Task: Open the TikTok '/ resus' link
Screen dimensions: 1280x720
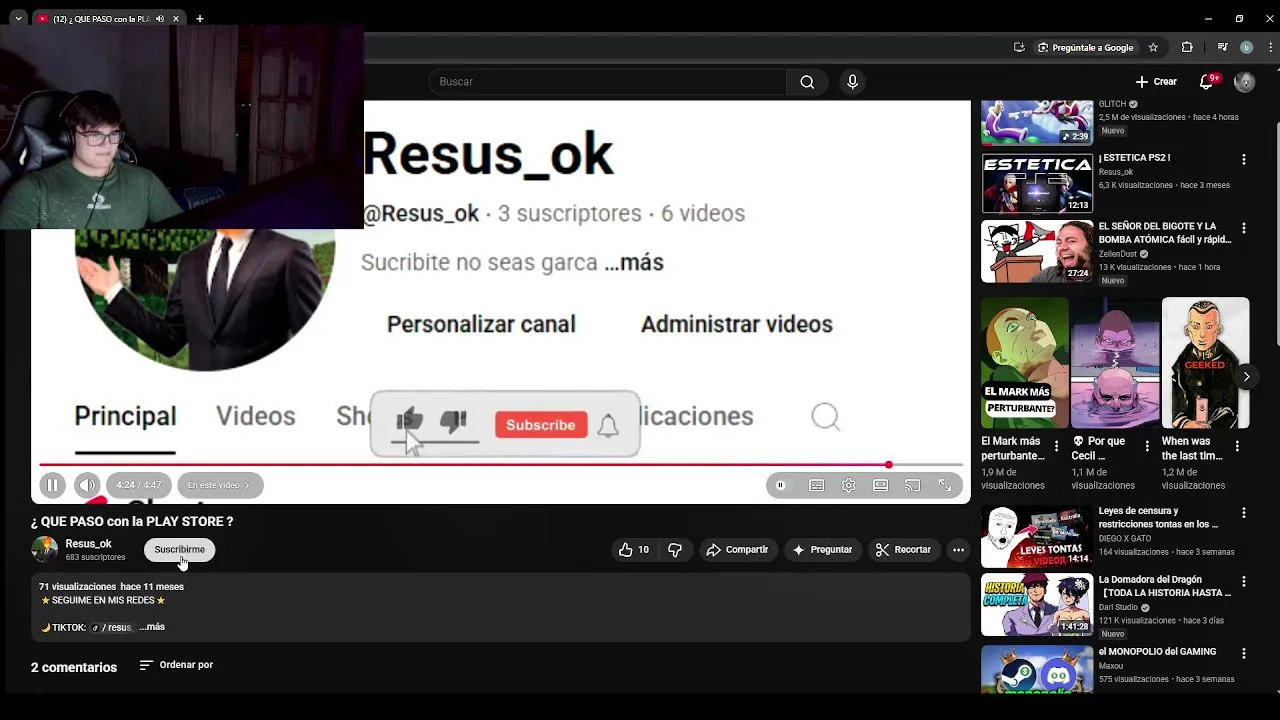Action: 112,627
